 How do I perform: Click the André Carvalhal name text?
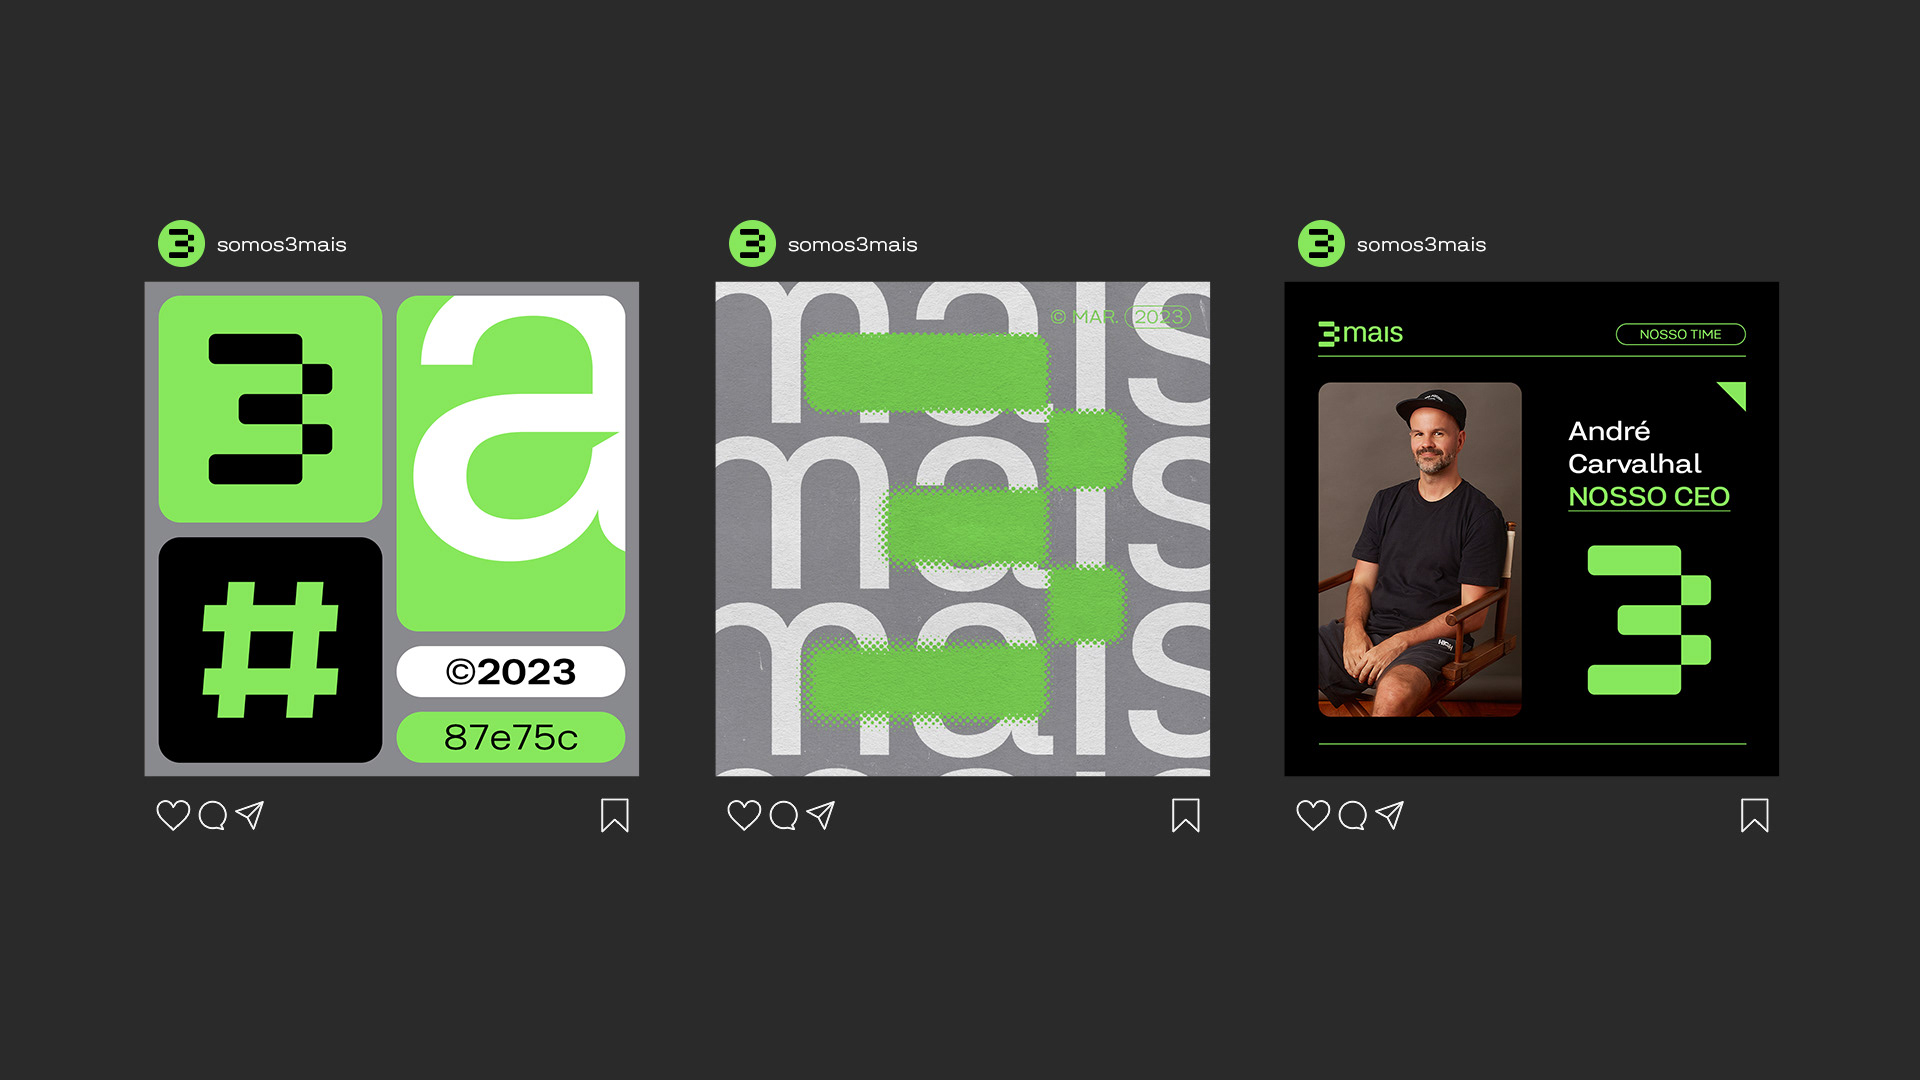[1635, 447]
